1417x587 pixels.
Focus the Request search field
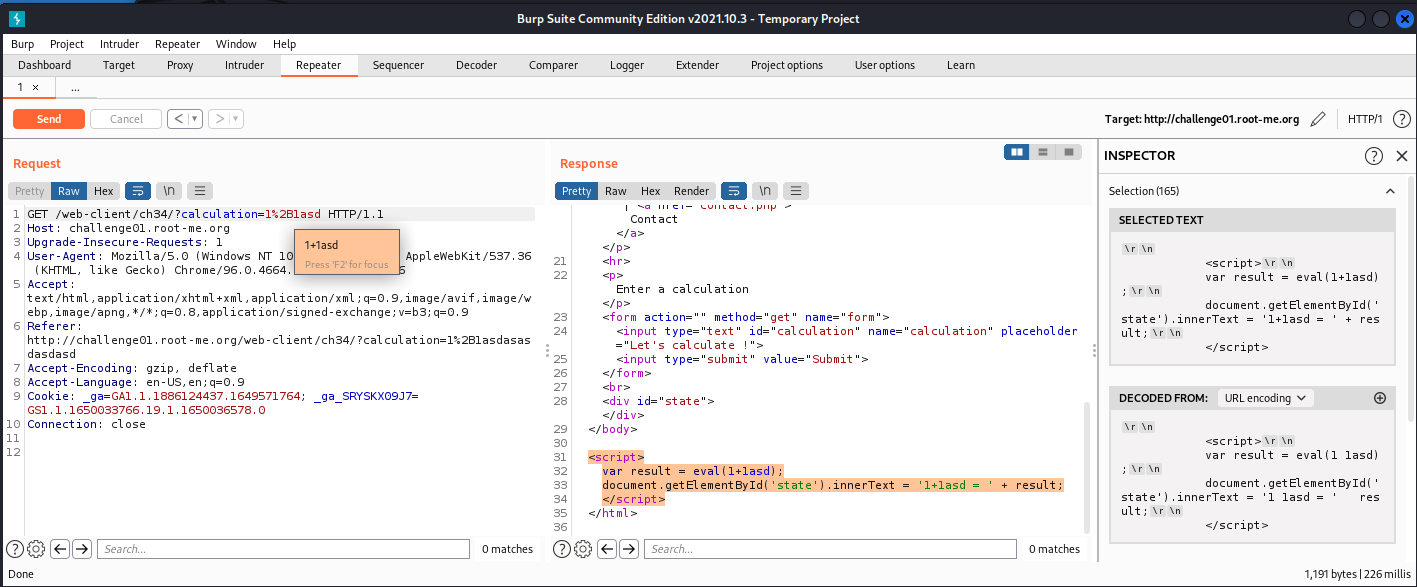pos(283,548)
